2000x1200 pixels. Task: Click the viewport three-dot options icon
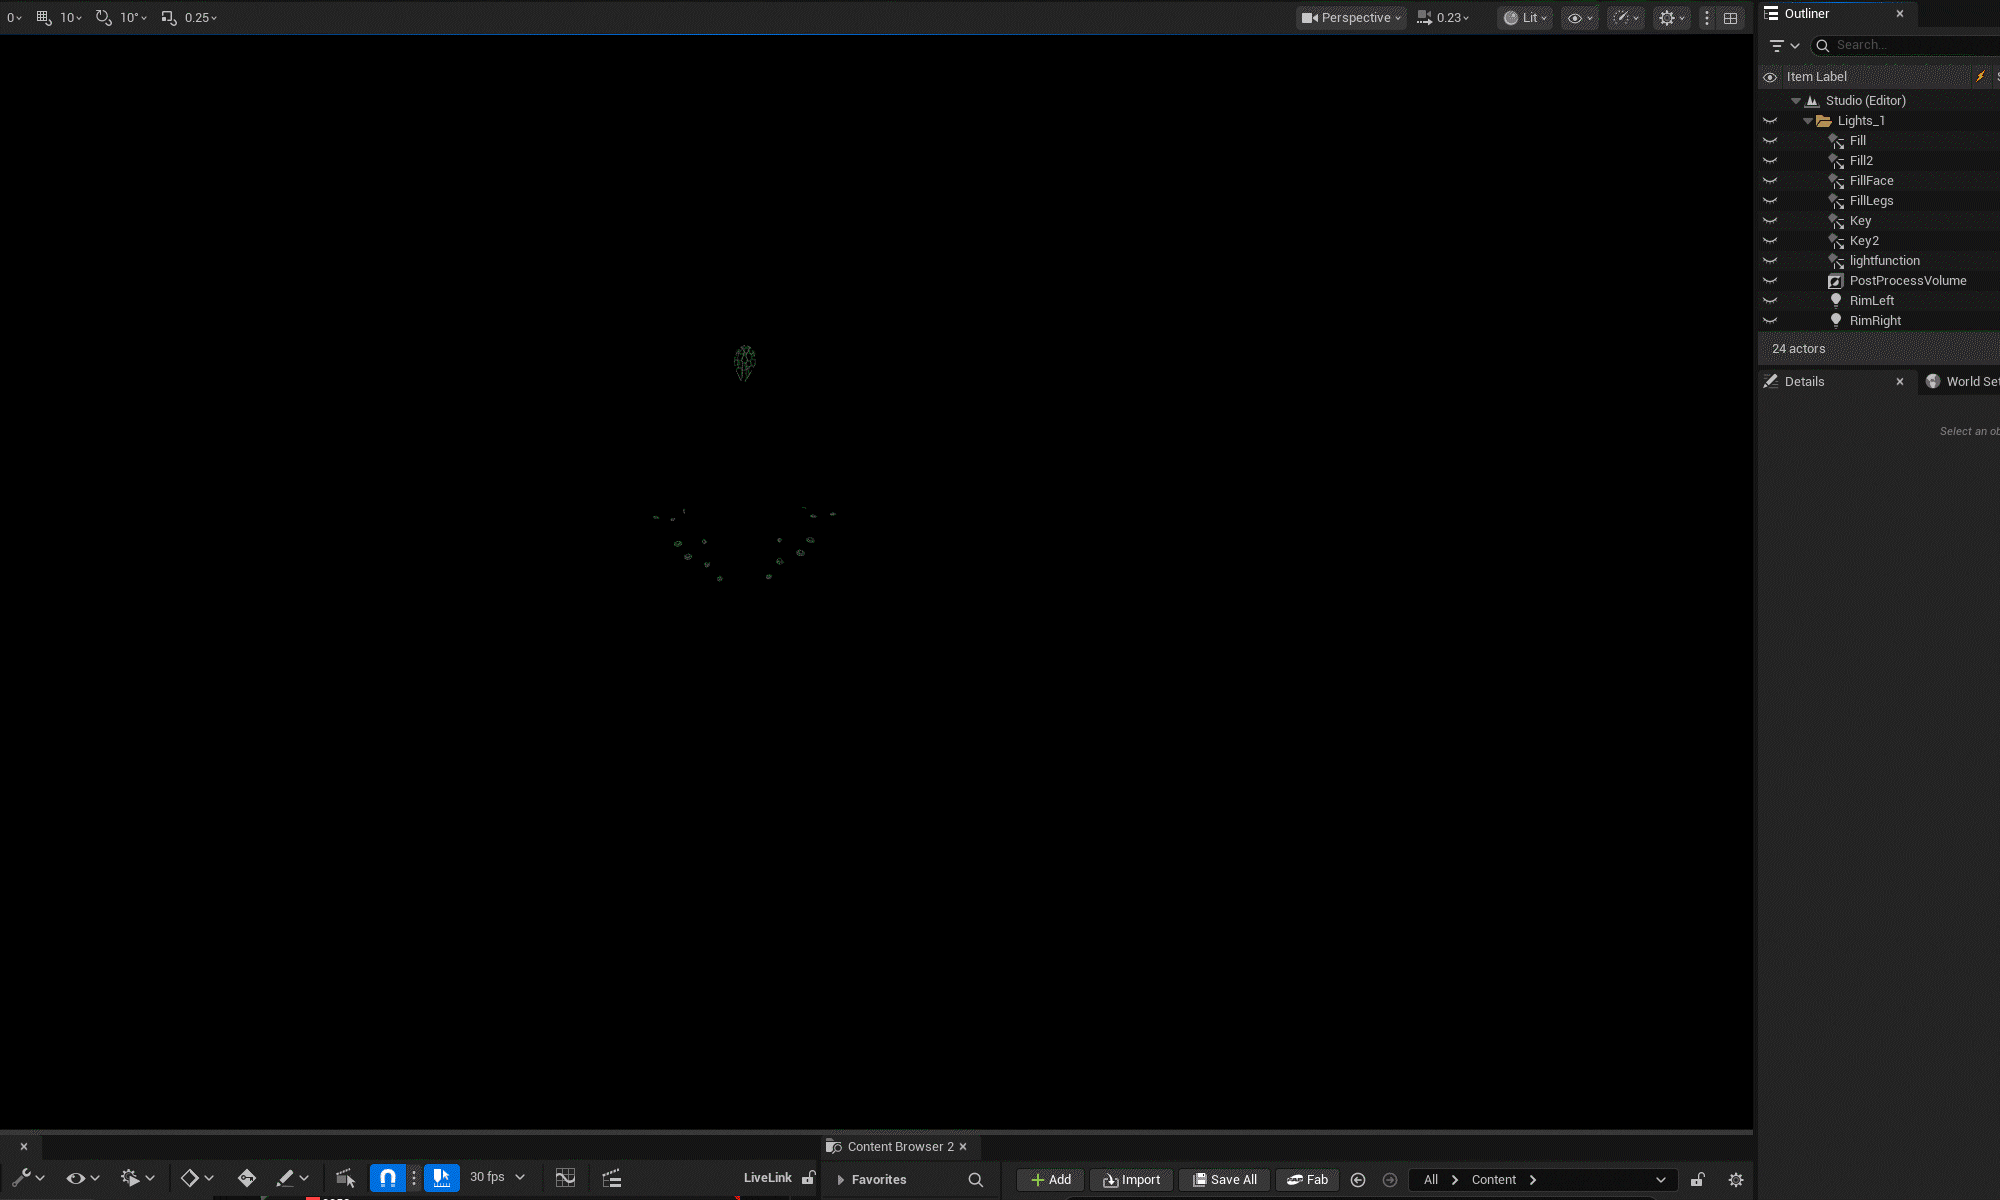[x=1707, y=18]
